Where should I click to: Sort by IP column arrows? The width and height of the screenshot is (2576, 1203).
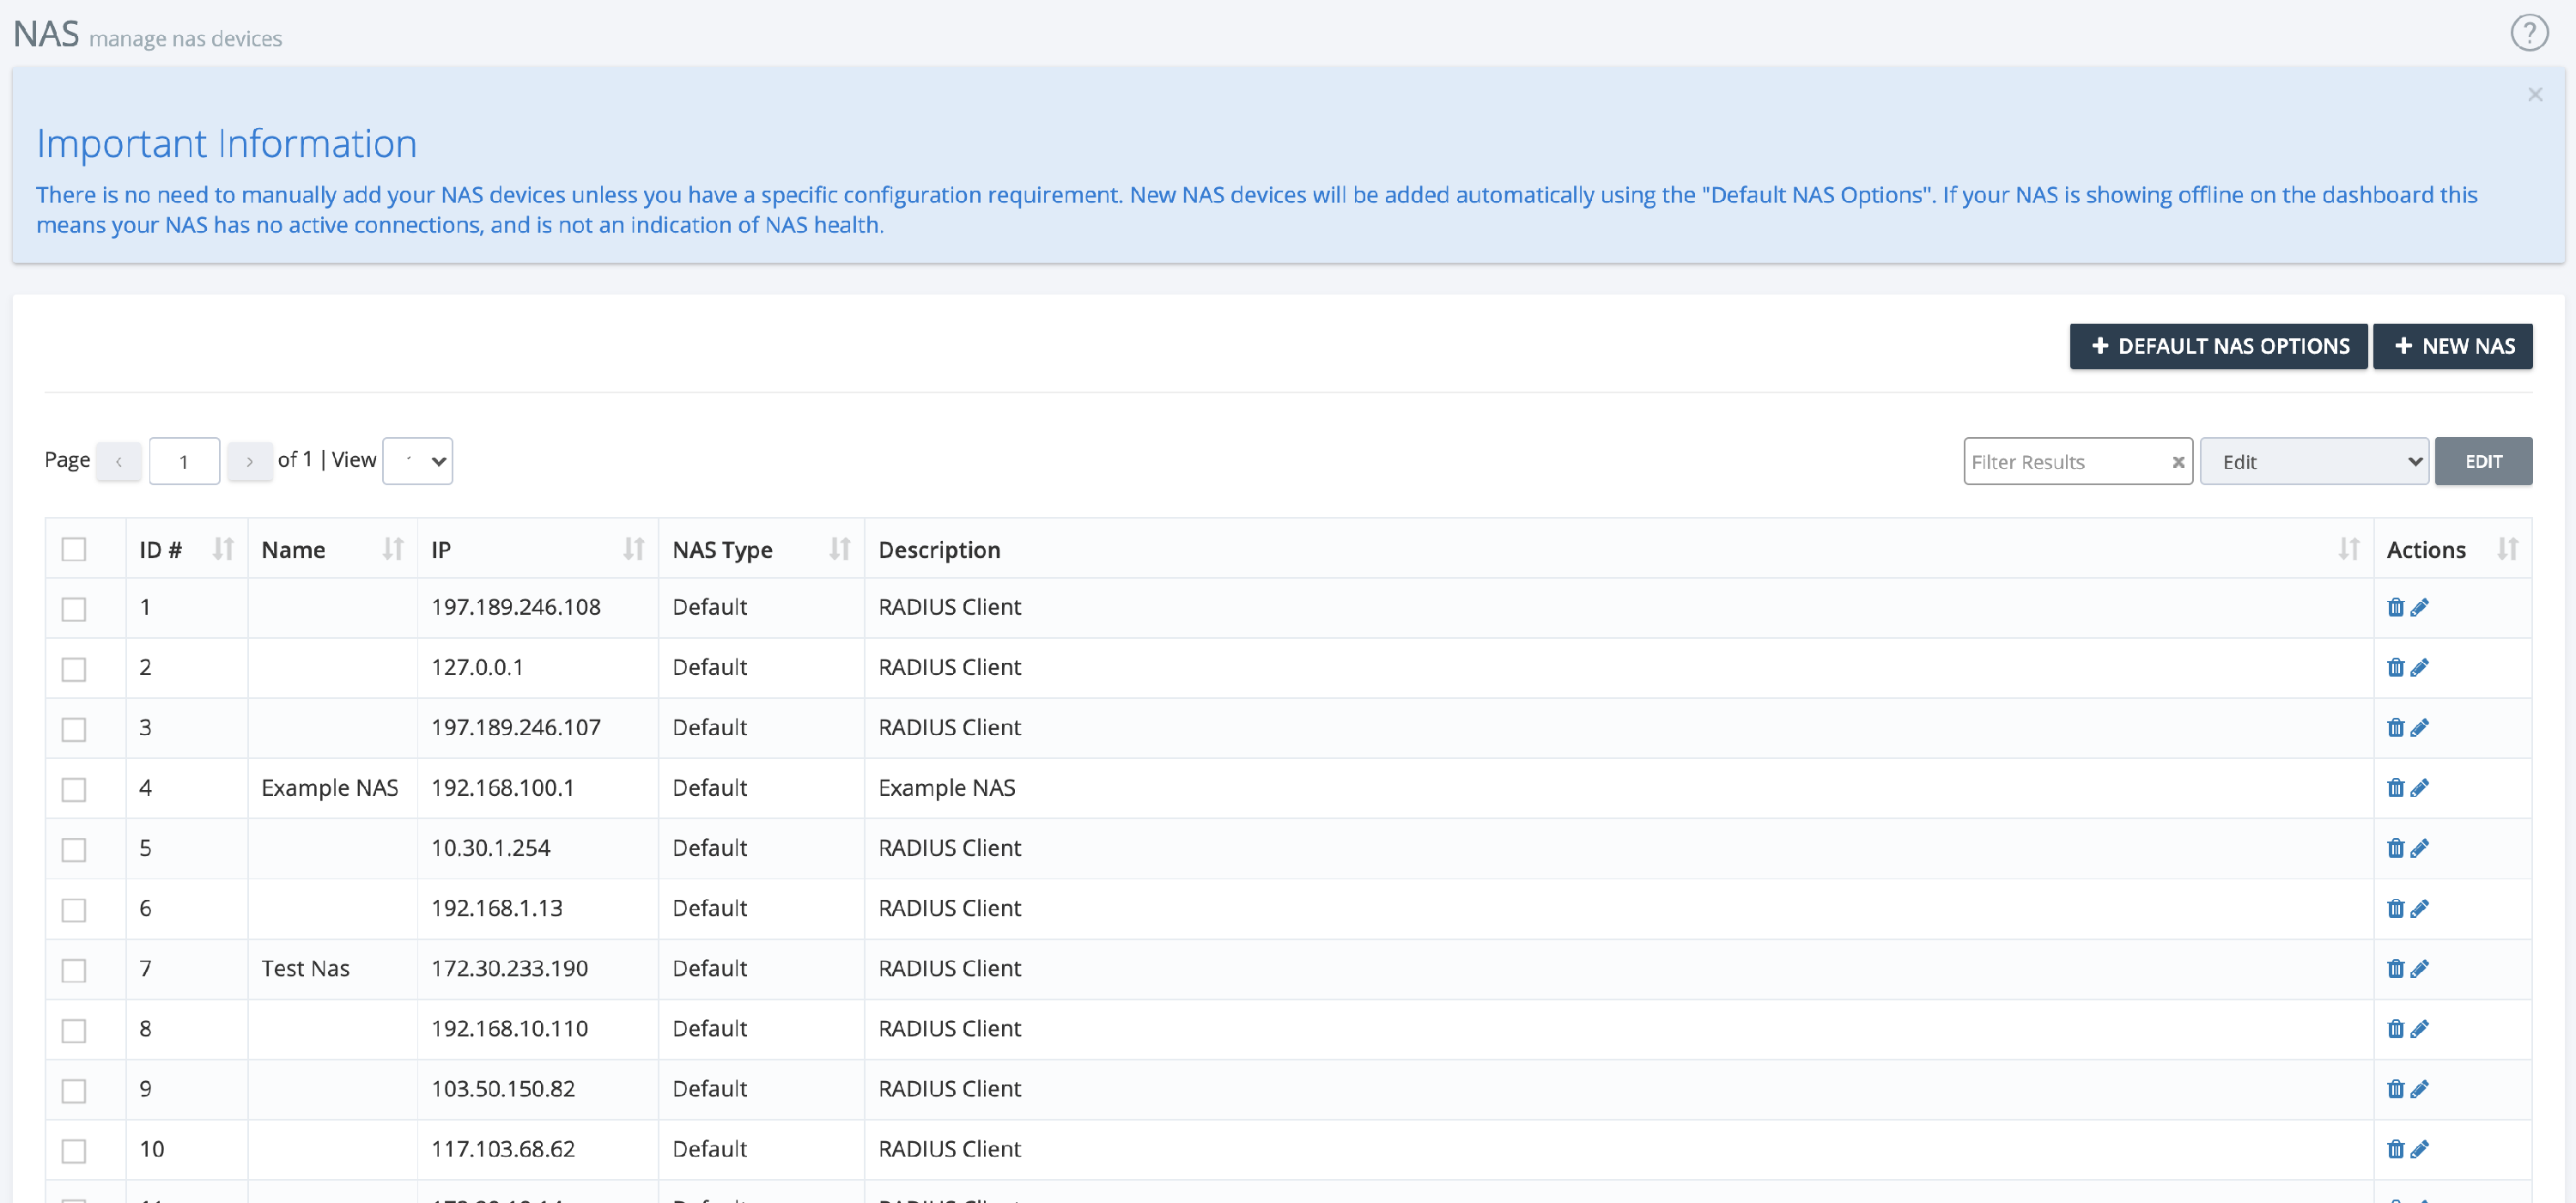tap(633, 549)
